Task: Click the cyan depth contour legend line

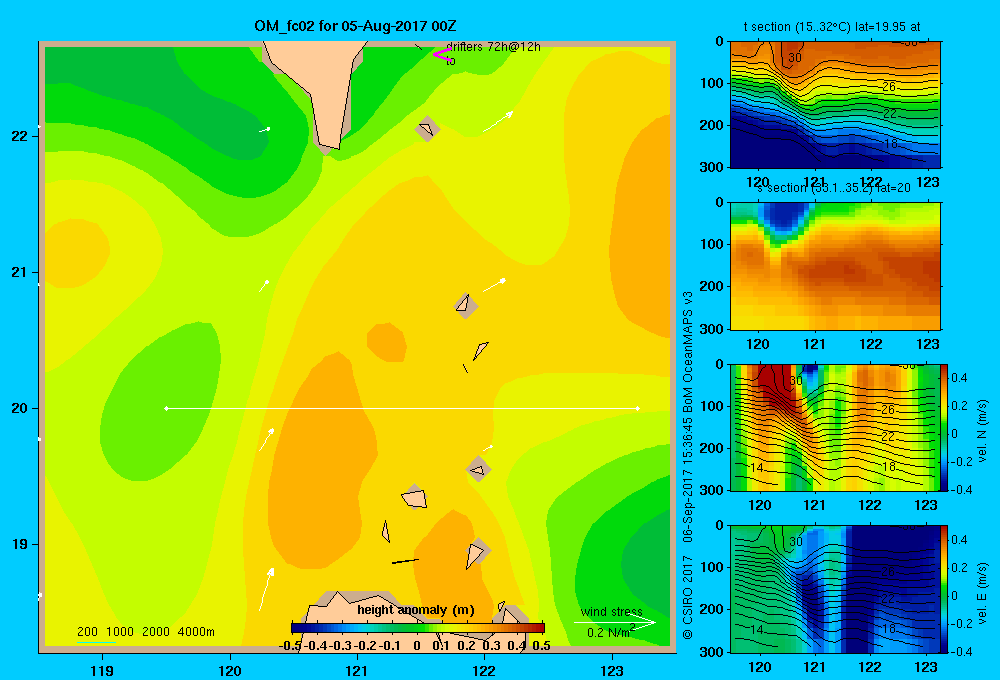Action: coord(96,642)
